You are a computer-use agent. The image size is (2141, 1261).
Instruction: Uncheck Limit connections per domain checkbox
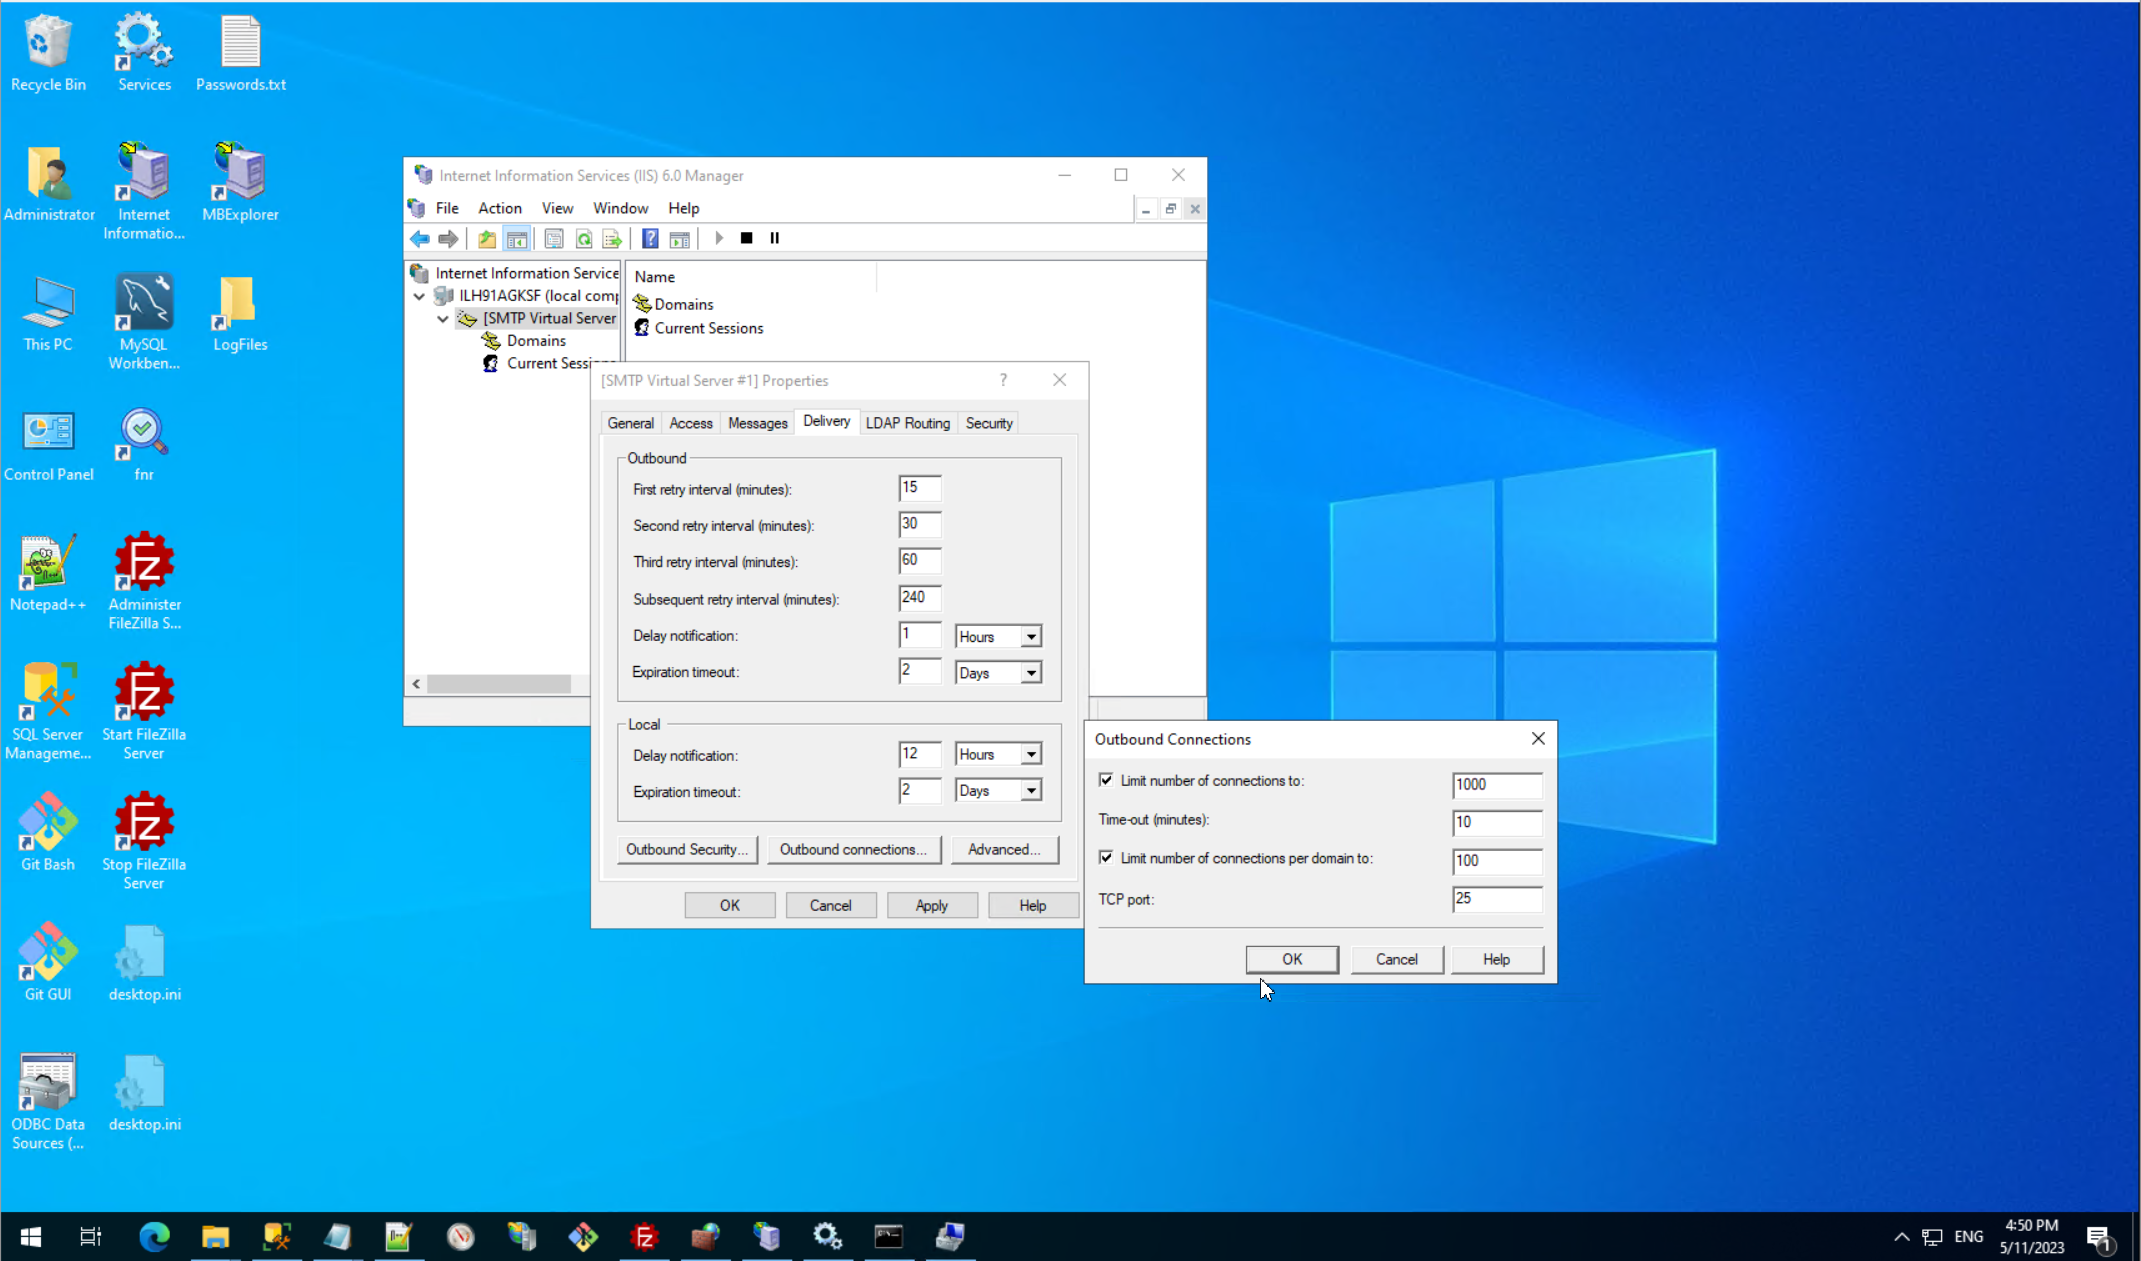1106,858
